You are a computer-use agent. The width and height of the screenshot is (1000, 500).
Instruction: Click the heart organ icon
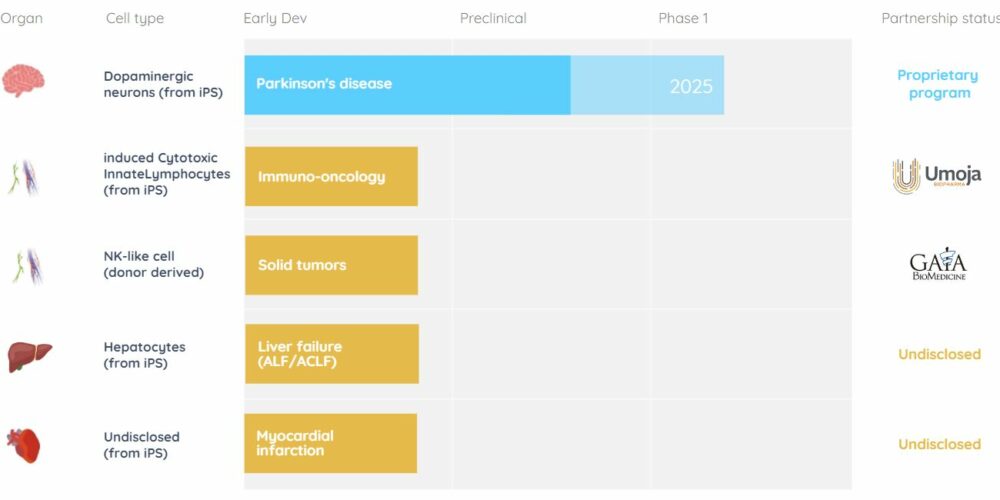pos(24,445)
